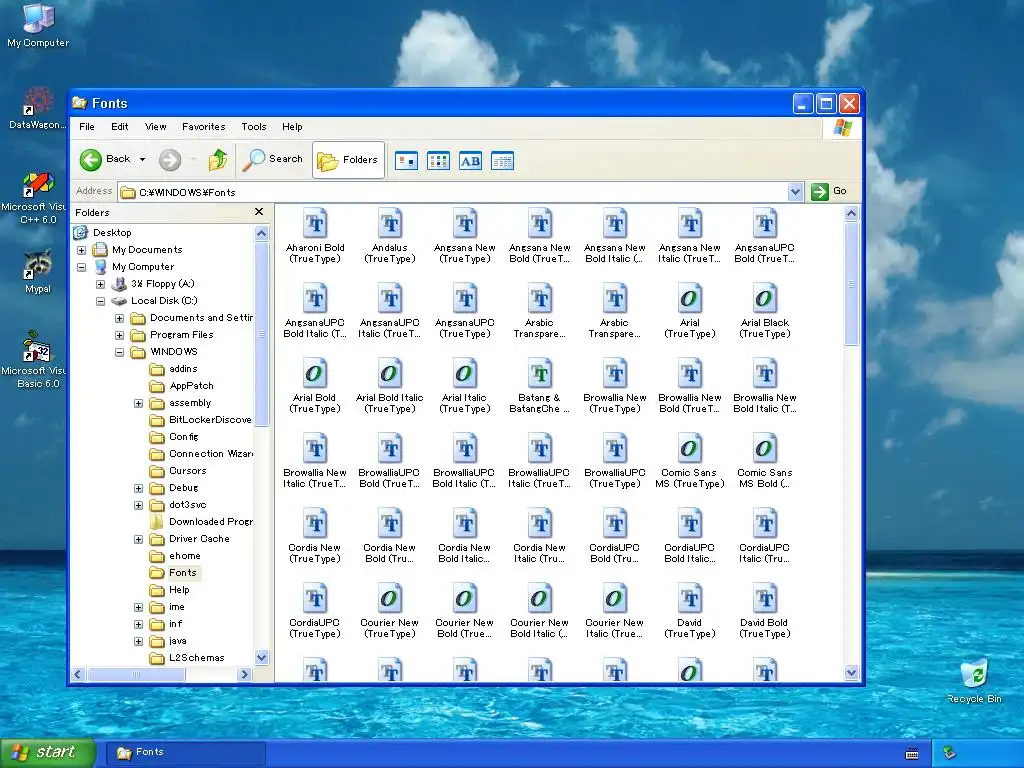The height and width of the screenshot is (768, 1024).
Task: Click the Start button
Action: 48,753
